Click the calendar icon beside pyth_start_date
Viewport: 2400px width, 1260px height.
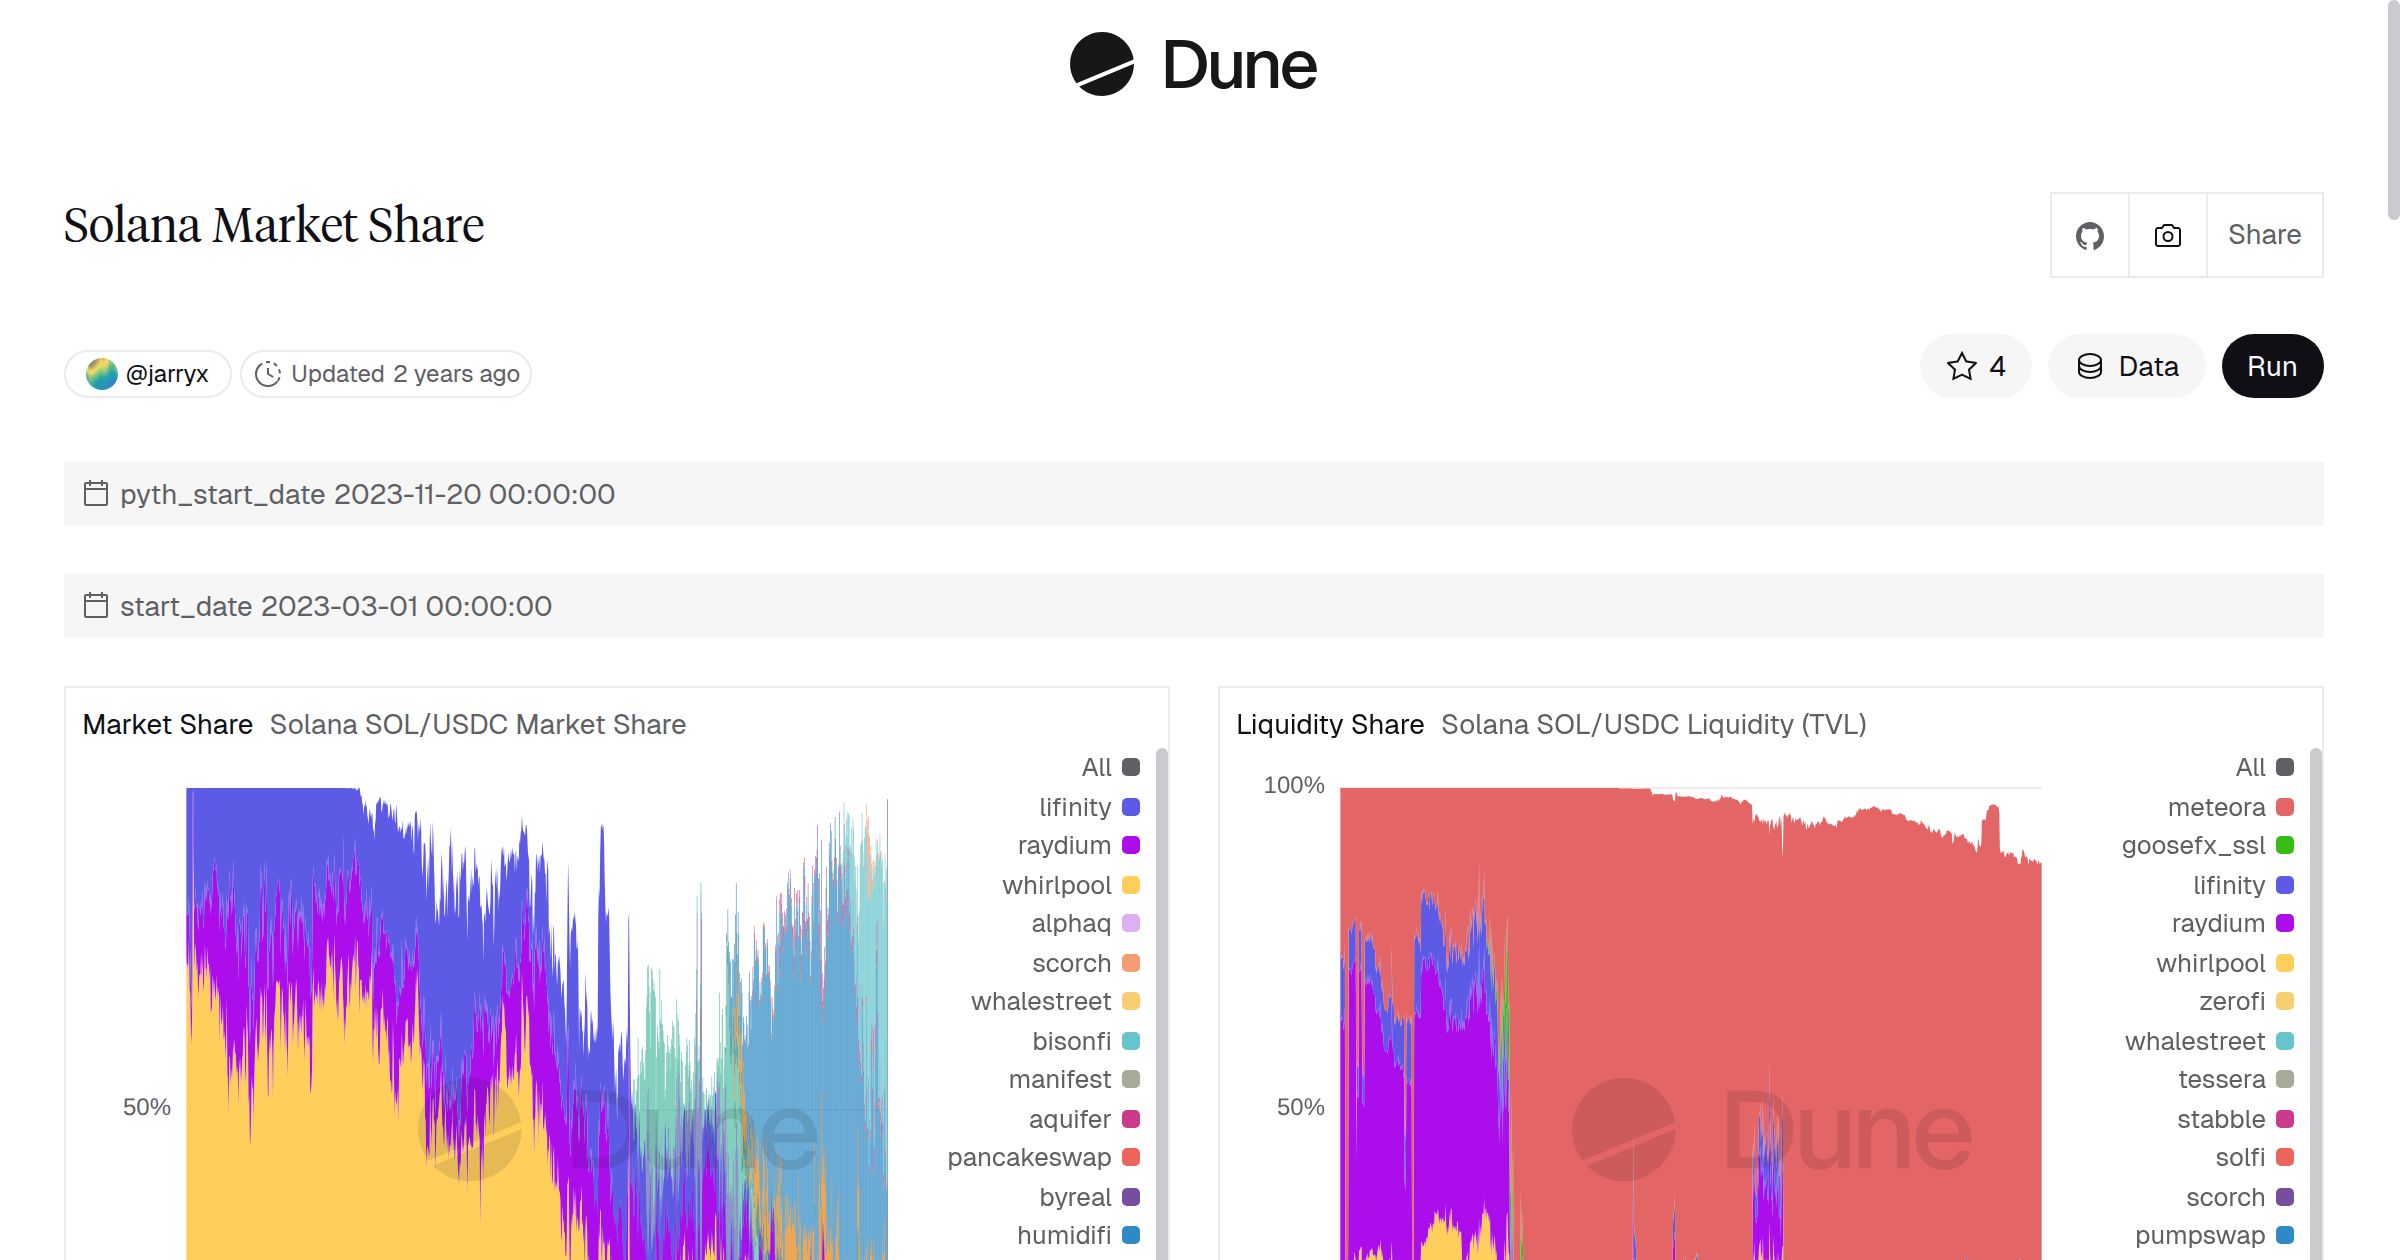(x=96, y=493)
